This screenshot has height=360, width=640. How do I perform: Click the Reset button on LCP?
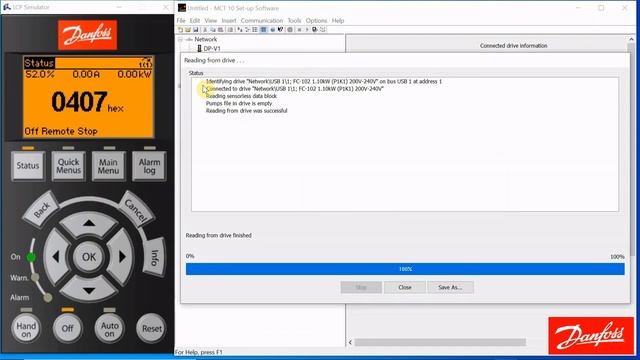tap(151, 328)
